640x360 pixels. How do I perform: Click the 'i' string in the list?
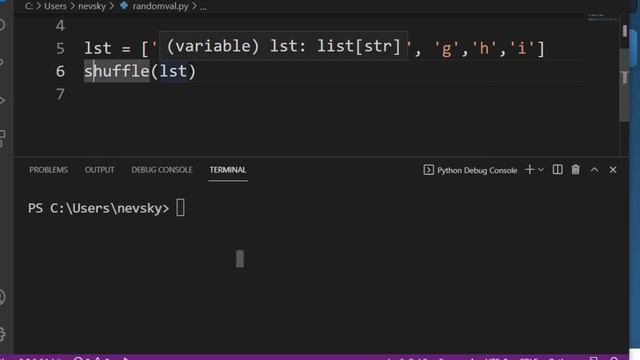522,49
